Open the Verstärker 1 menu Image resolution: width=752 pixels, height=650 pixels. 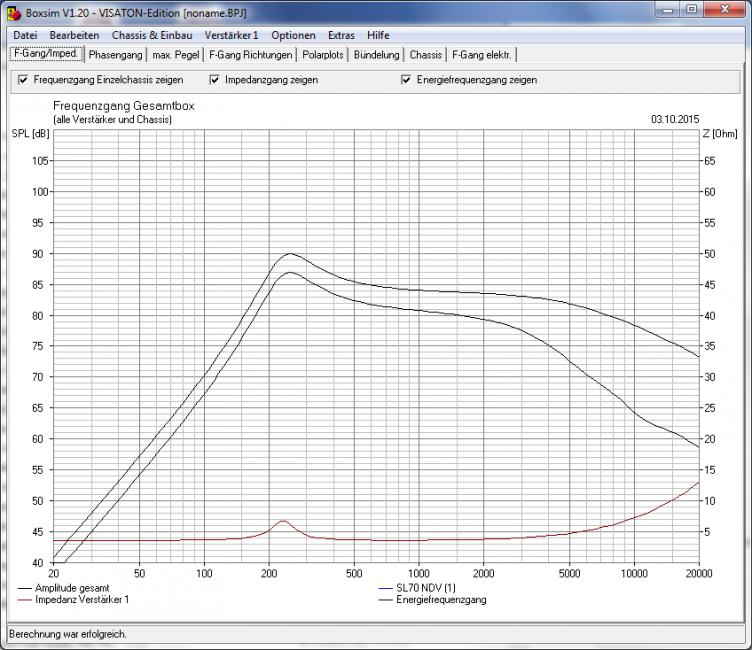point(231,35)
